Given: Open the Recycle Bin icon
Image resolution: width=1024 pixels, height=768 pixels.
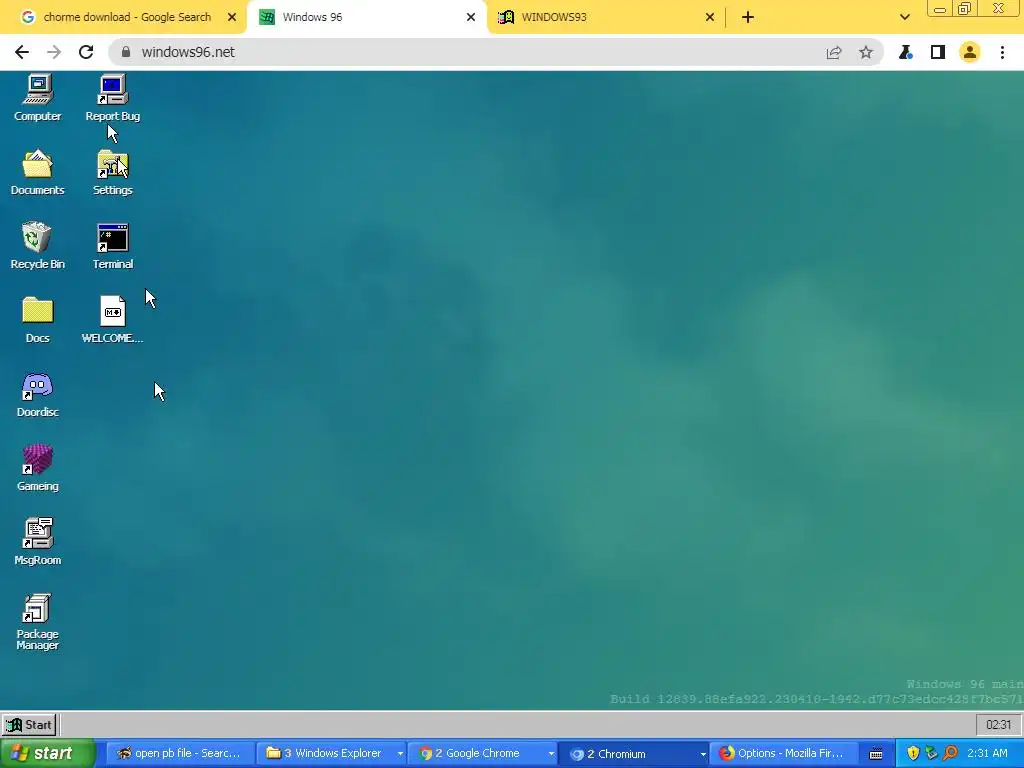Looking at the screenshot, I should click(37, 246).
